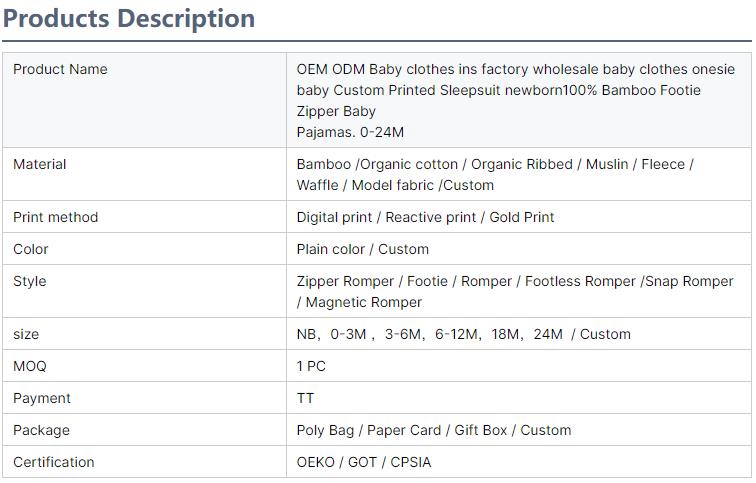Click the Package row label
This screenshot has height=483, width=756.
41,430
